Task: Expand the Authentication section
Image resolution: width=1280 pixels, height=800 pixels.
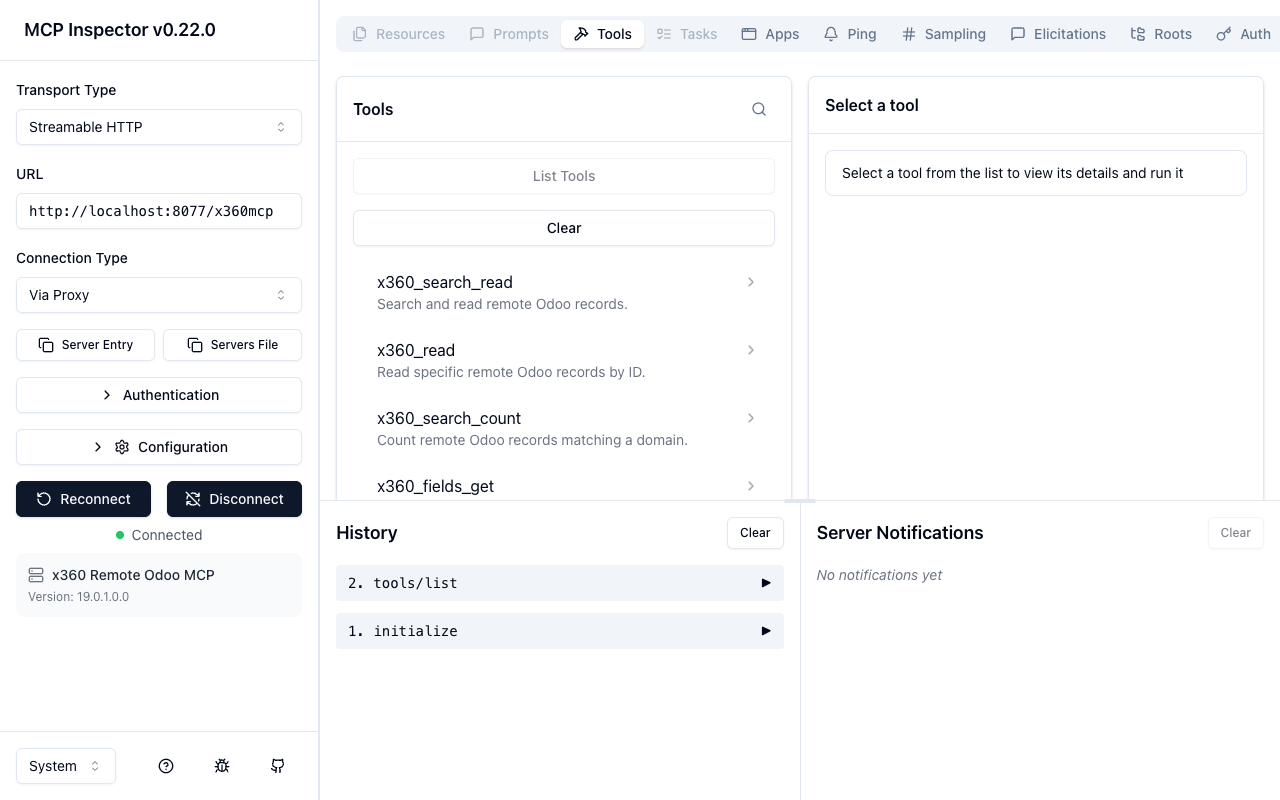Action: (159, 395)
